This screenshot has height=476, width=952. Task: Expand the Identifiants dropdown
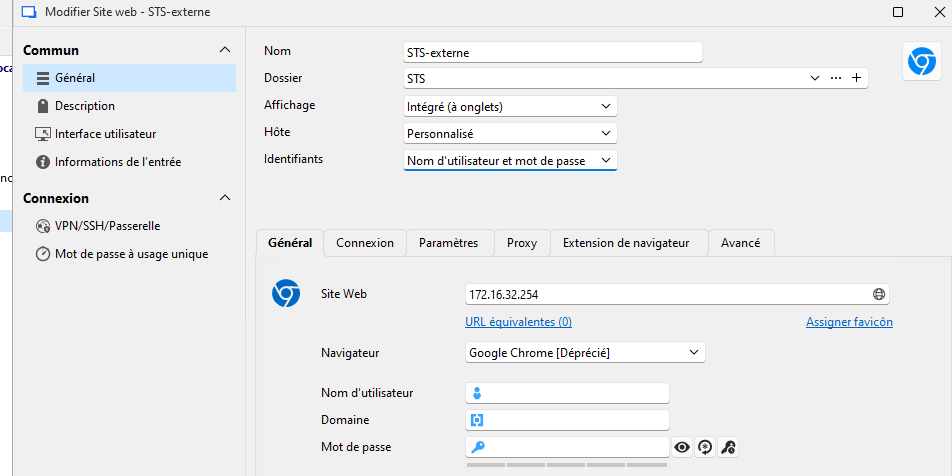510,161
